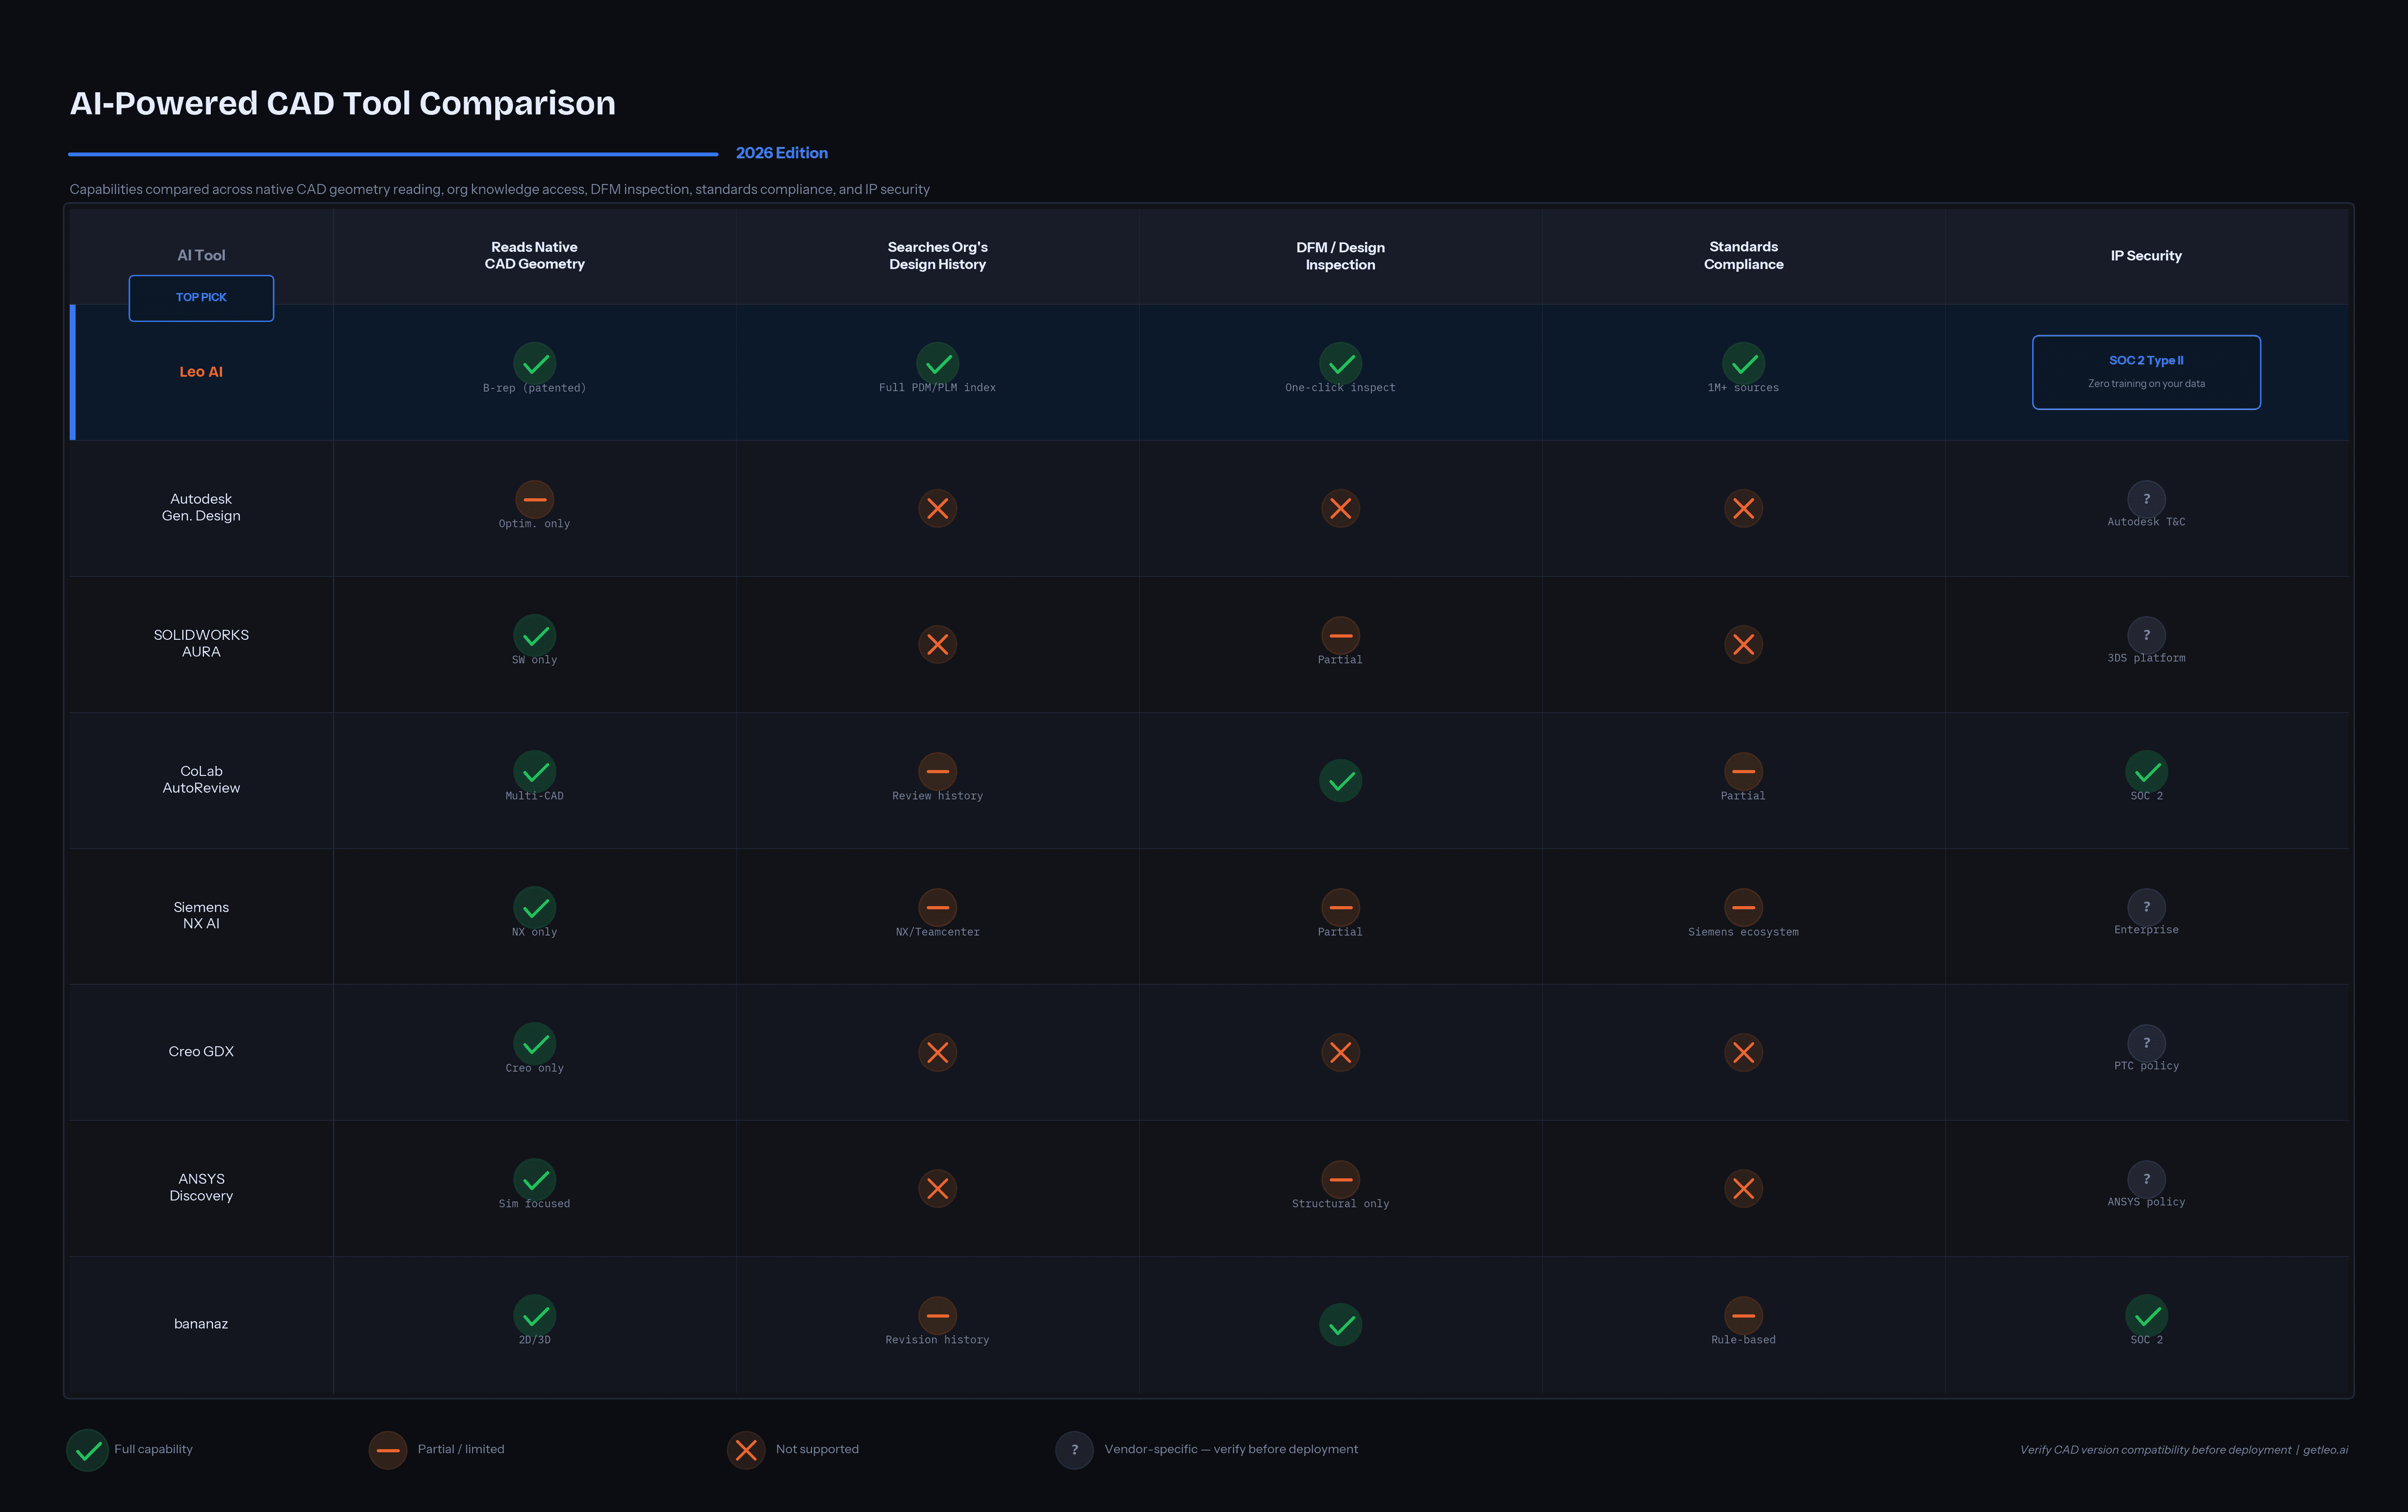Click Siemens NX AI's Enterprise question mark icon

click(2146, 907)
